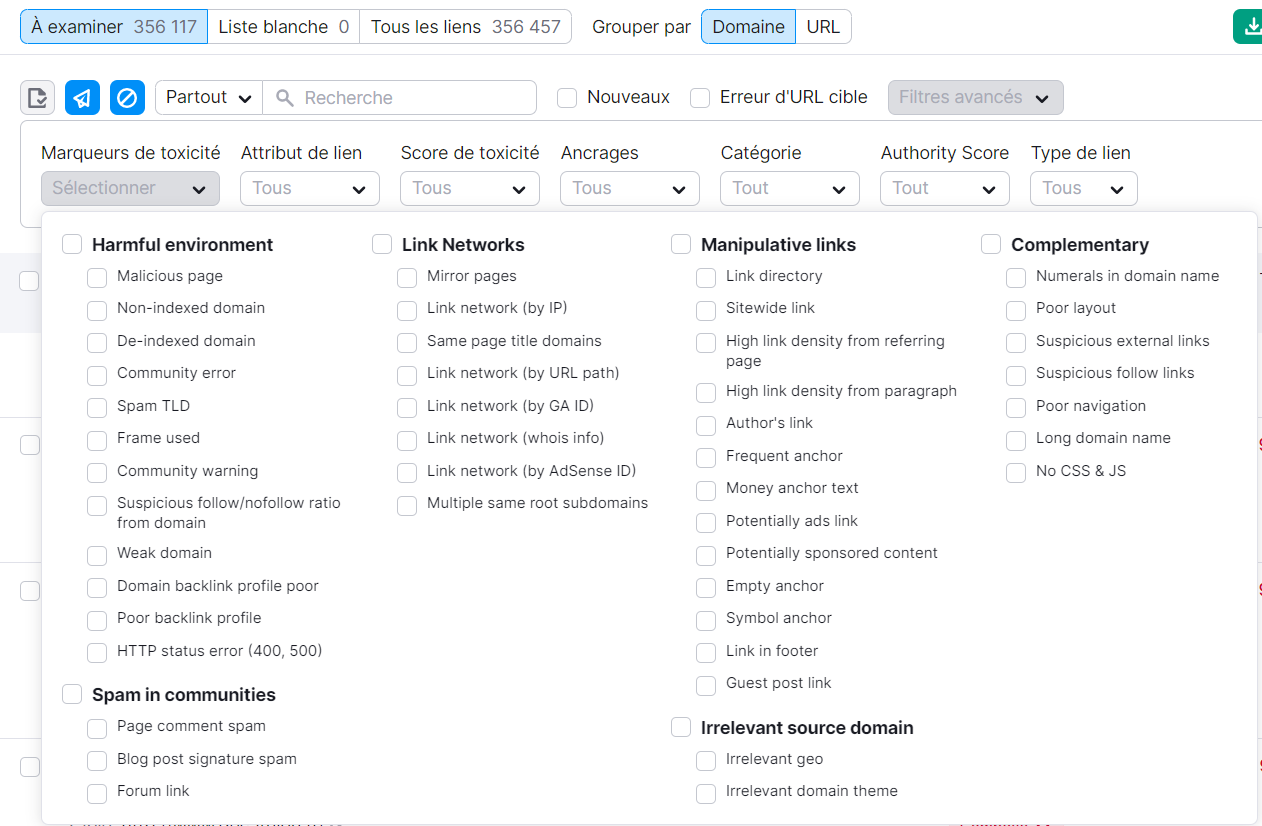Click the blue block (disavow) icon
This screenshot has width=1262, height=826.
(127, 97)
